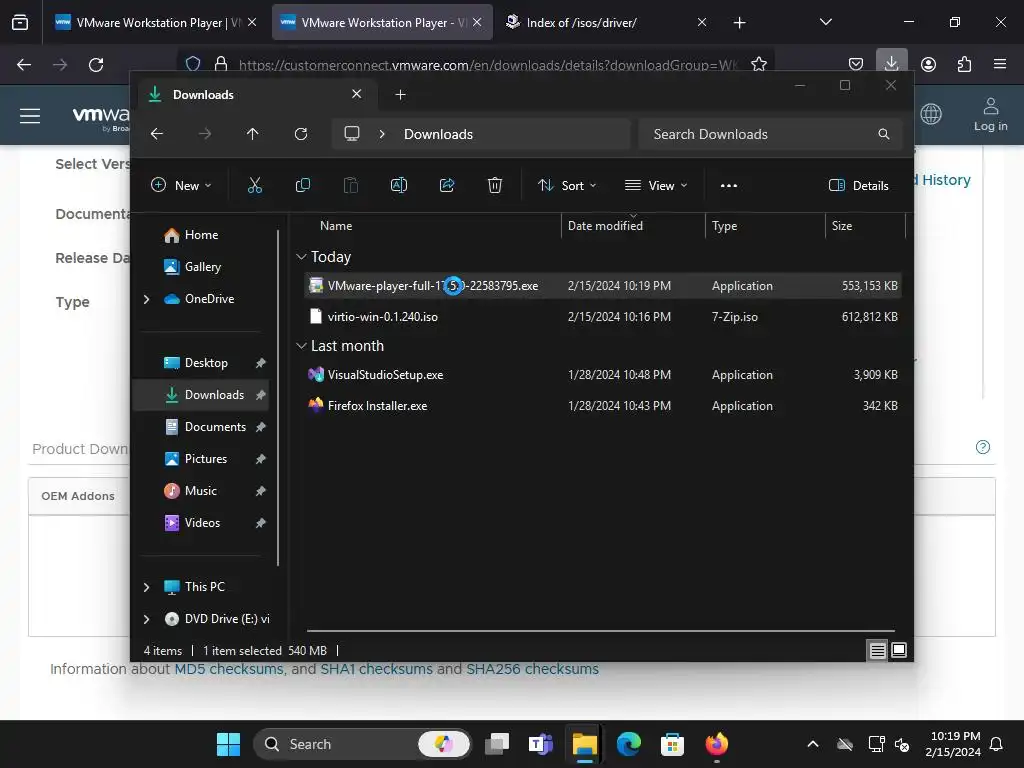Toggle the Details pane
This screenshot has height=768, width=1024.
(x=859, y=185)
